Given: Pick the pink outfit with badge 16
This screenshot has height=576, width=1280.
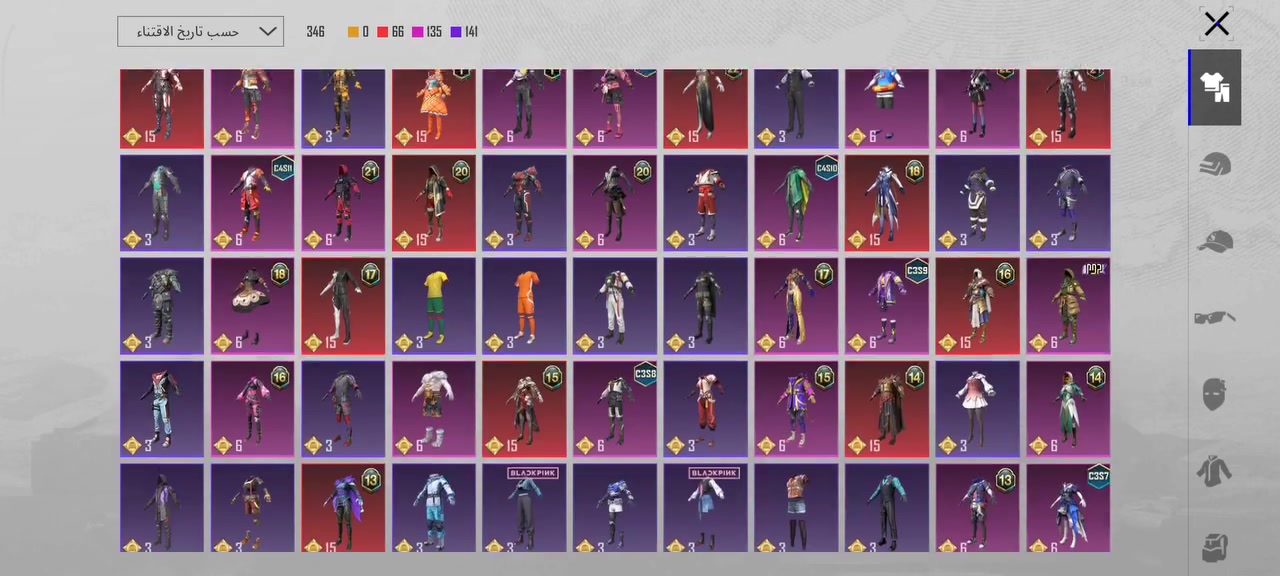Looking at the screenshot, I should (x=253, y=409).
